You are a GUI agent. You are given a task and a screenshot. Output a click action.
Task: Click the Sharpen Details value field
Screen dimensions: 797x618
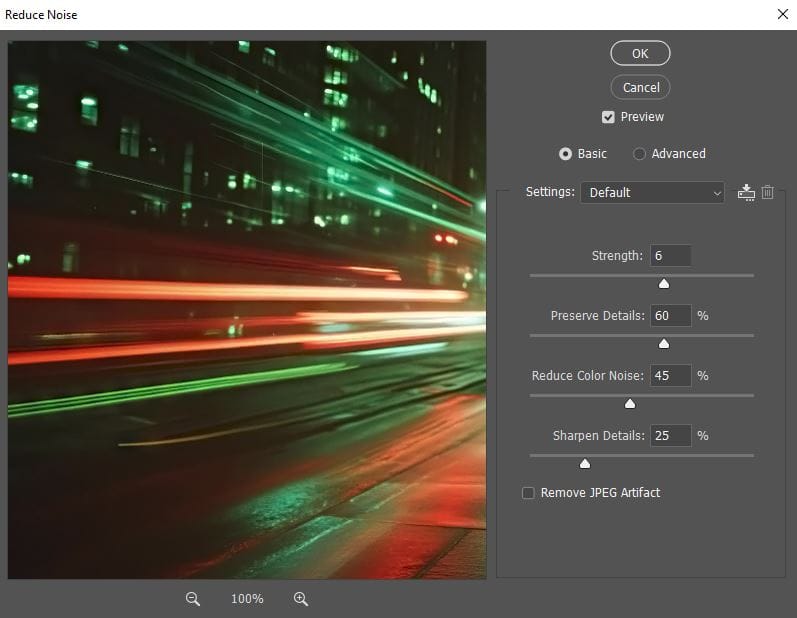670,436
